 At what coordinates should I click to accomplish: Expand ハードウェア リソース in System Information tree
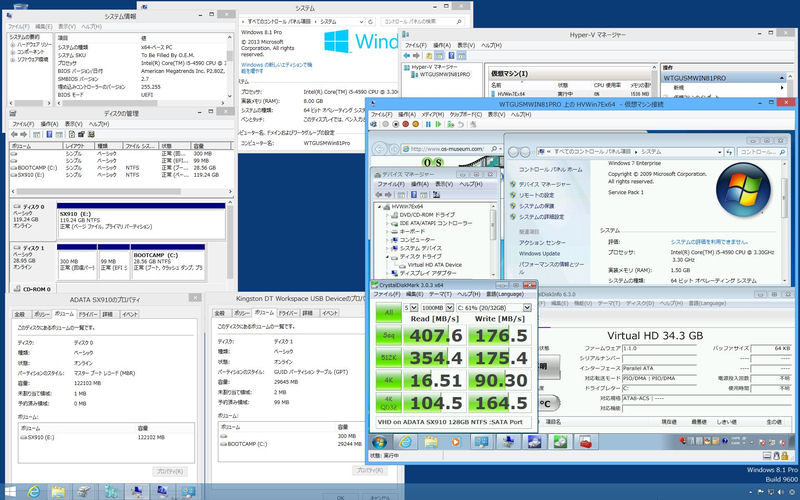pos(13,45)
